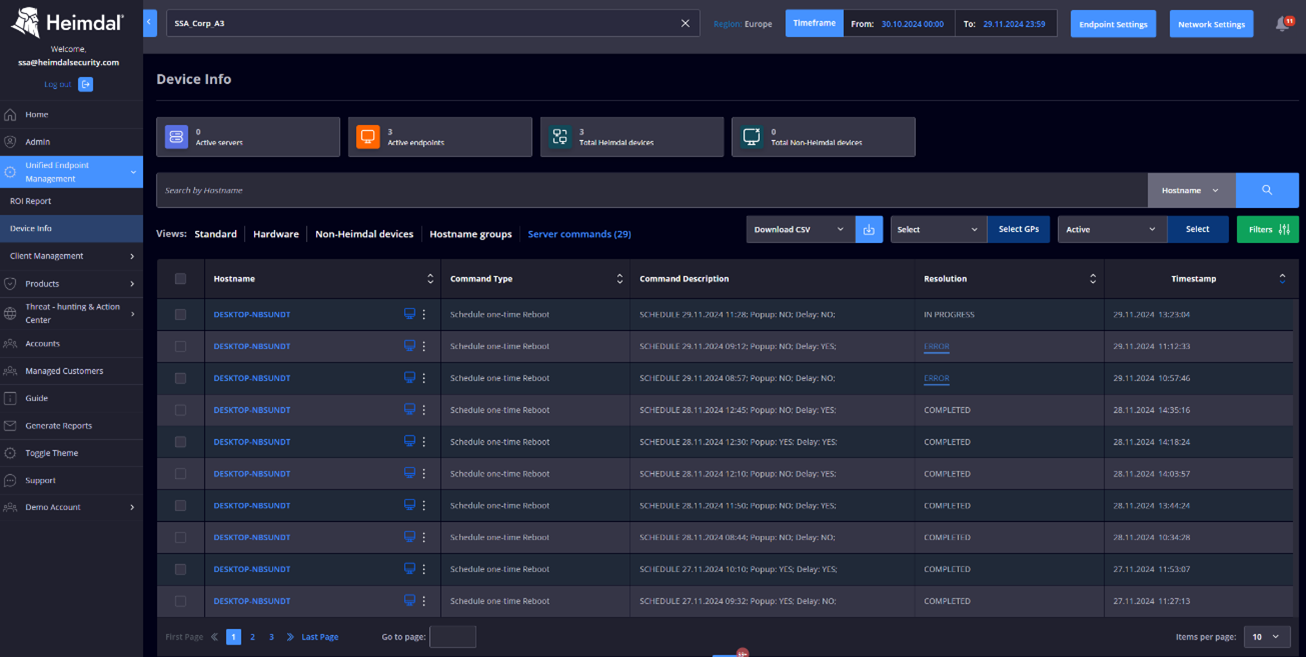Image resolution: width=1306 pixels, height=657 pixels.
Task: Open three-dot menu in 13:23:04 row
Action: (424, 314)
